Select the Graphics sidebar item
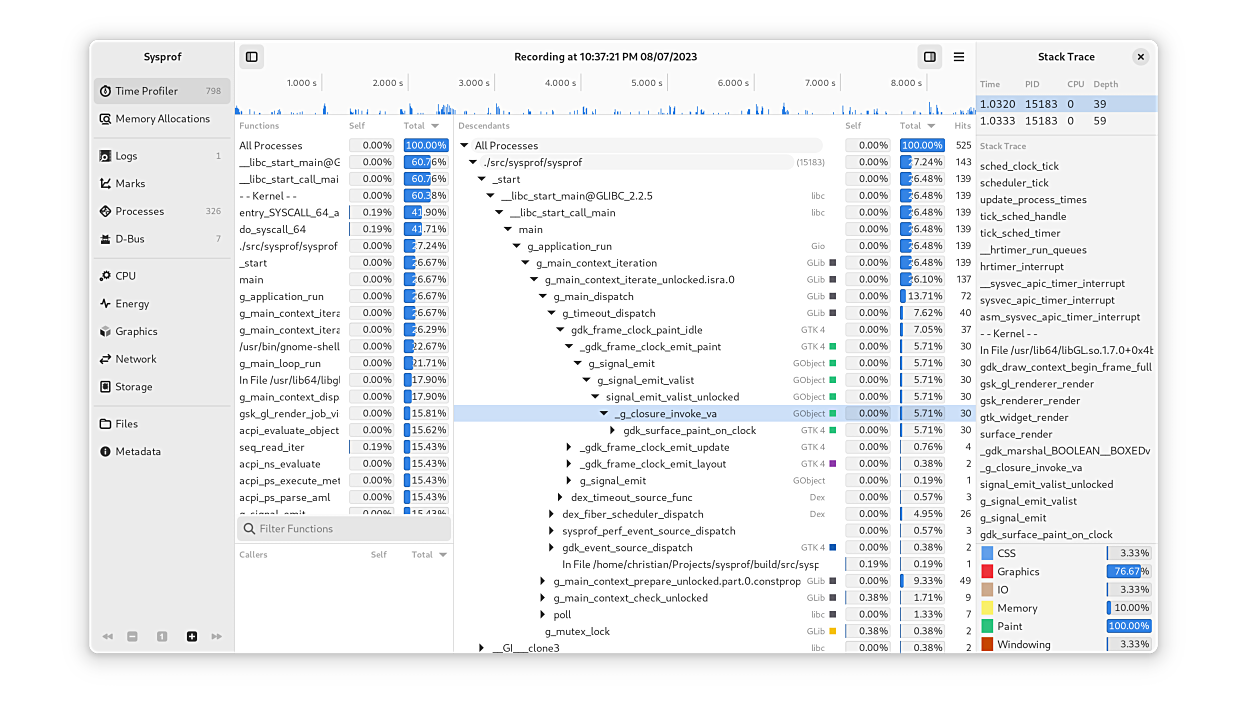The image size is (1248, 702). click(x=136, y=331)
